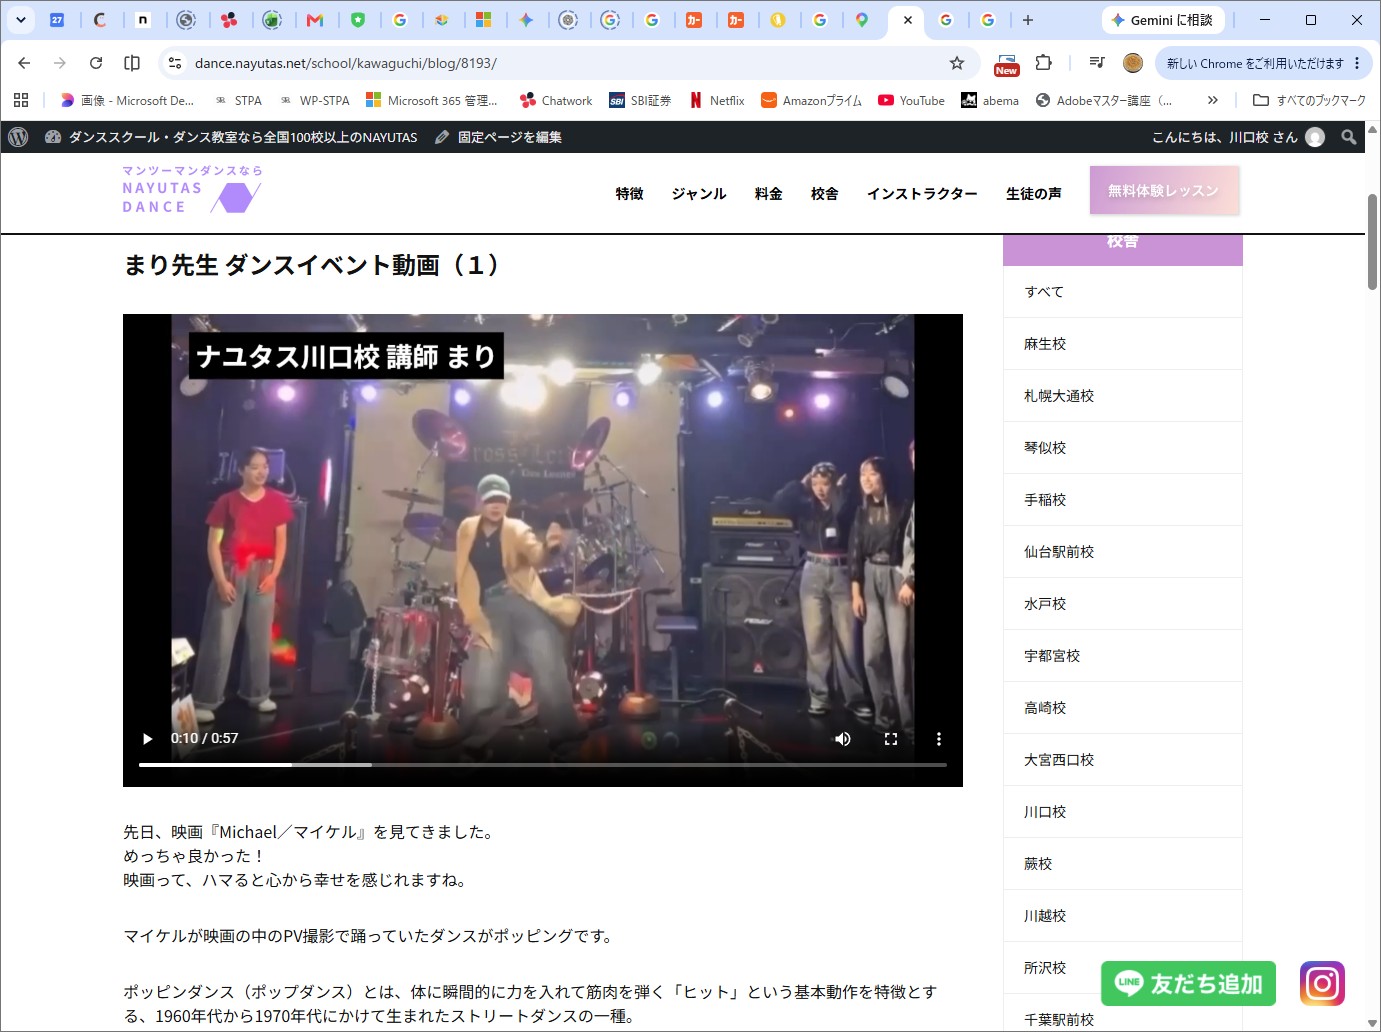Open the 生徒の声 menu item
The image size is (1381, 1032).
point(1033,194)
